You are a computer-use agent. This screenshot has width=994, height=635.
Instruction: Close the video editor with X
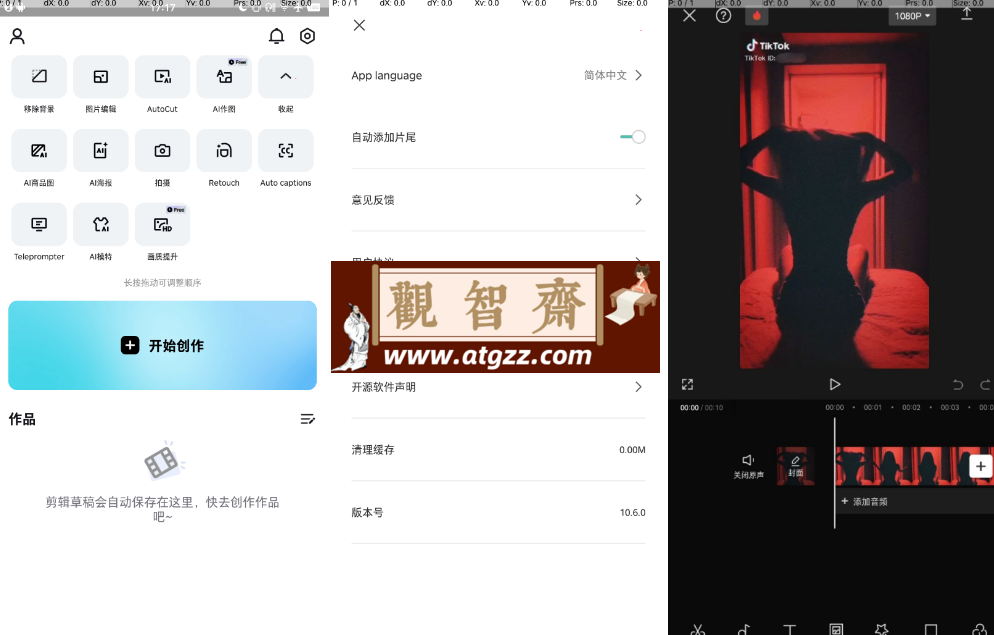(x=689, y=16)
